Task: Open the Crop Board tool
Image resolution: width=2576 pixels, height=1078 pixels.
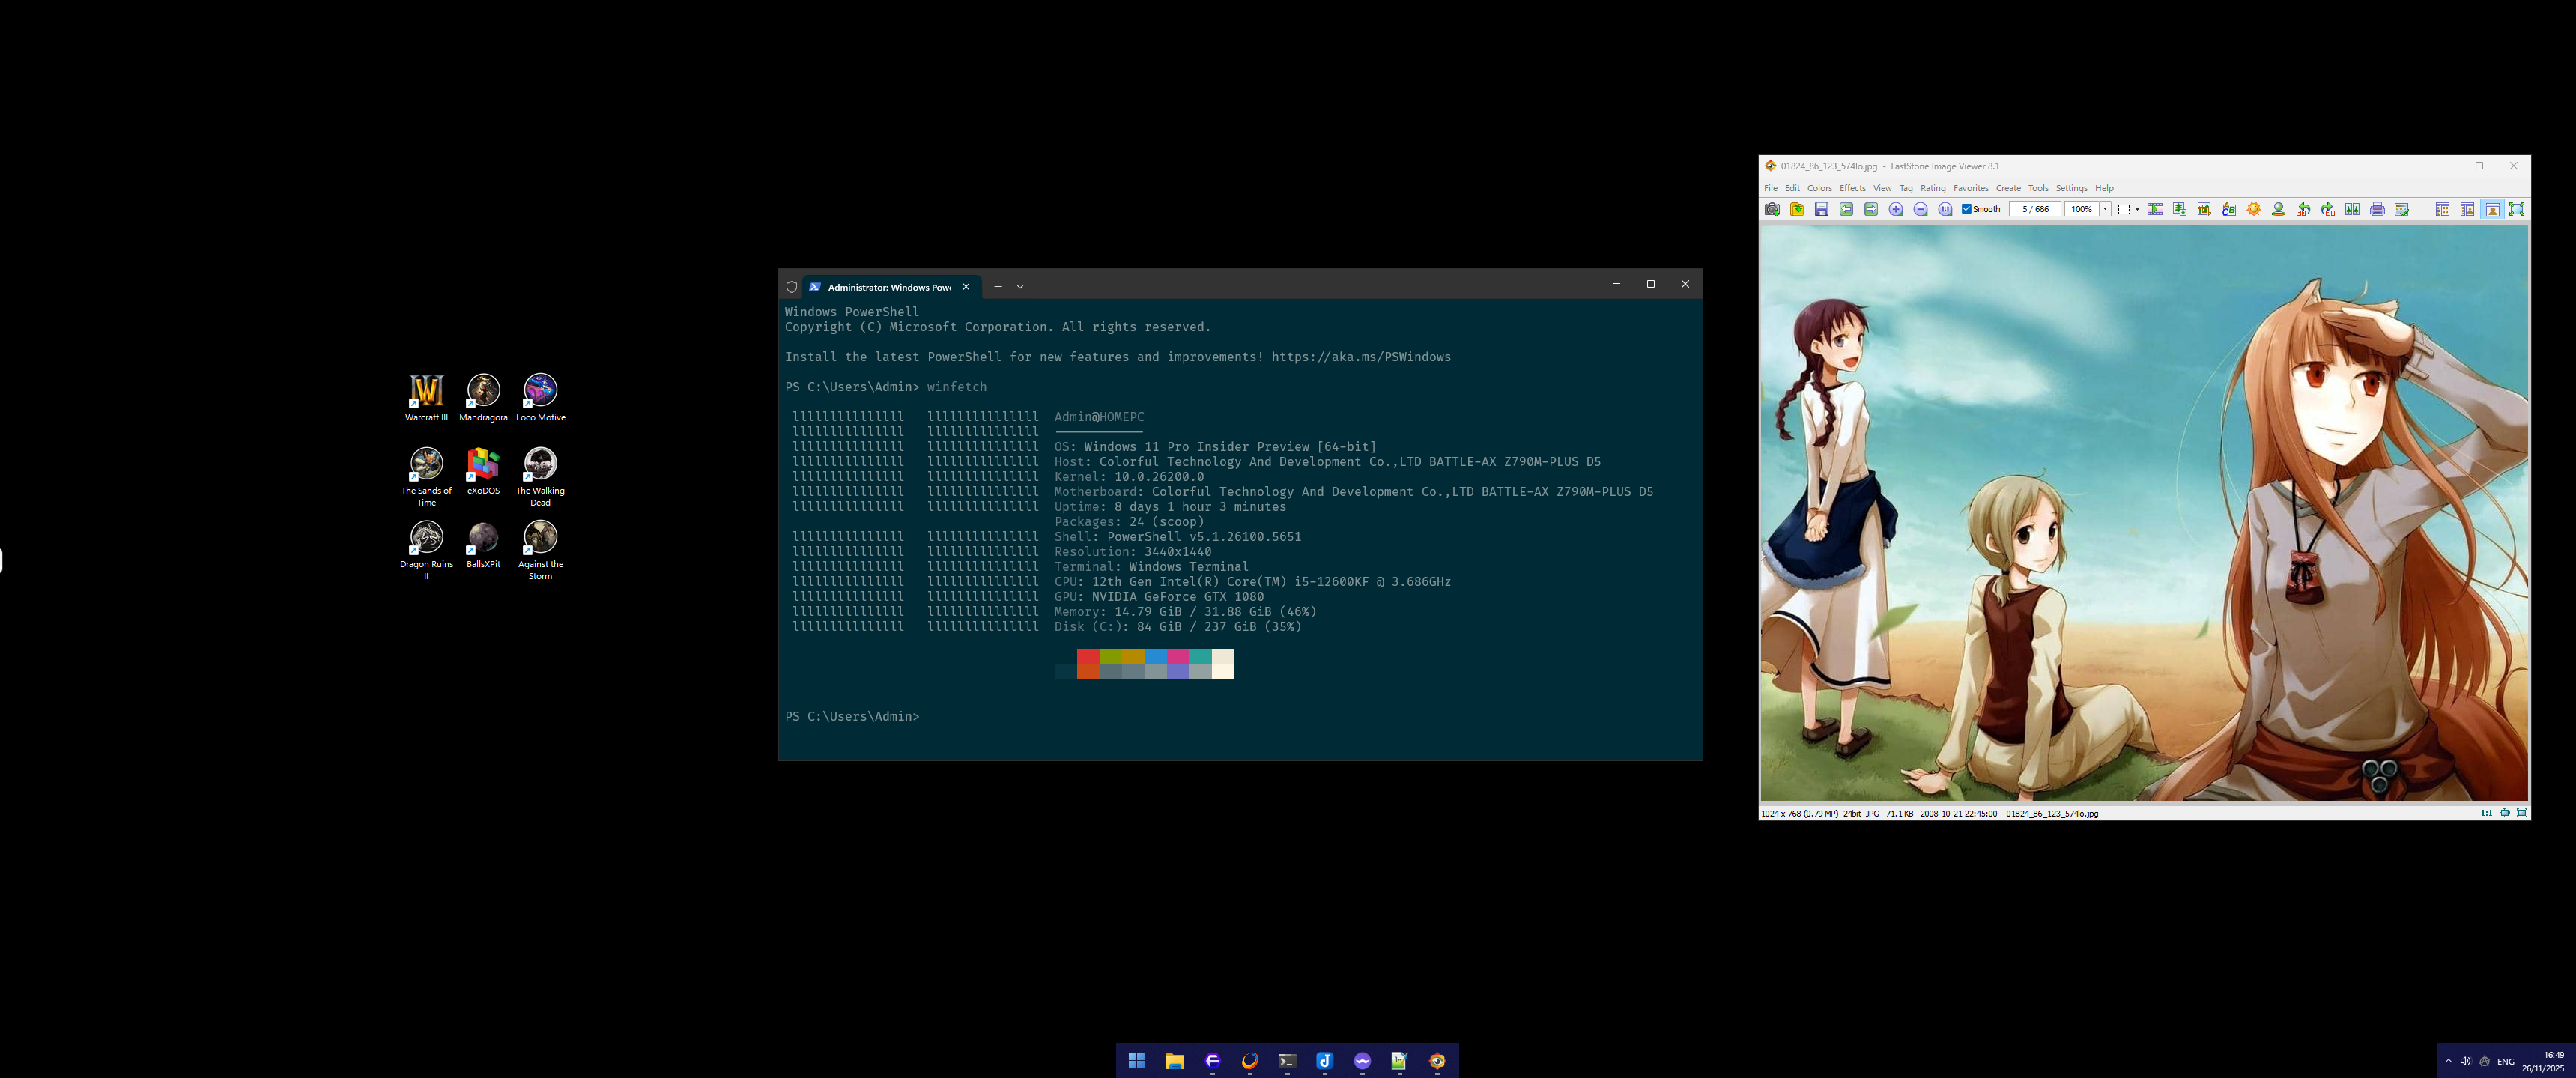Action: (2204, 209)
